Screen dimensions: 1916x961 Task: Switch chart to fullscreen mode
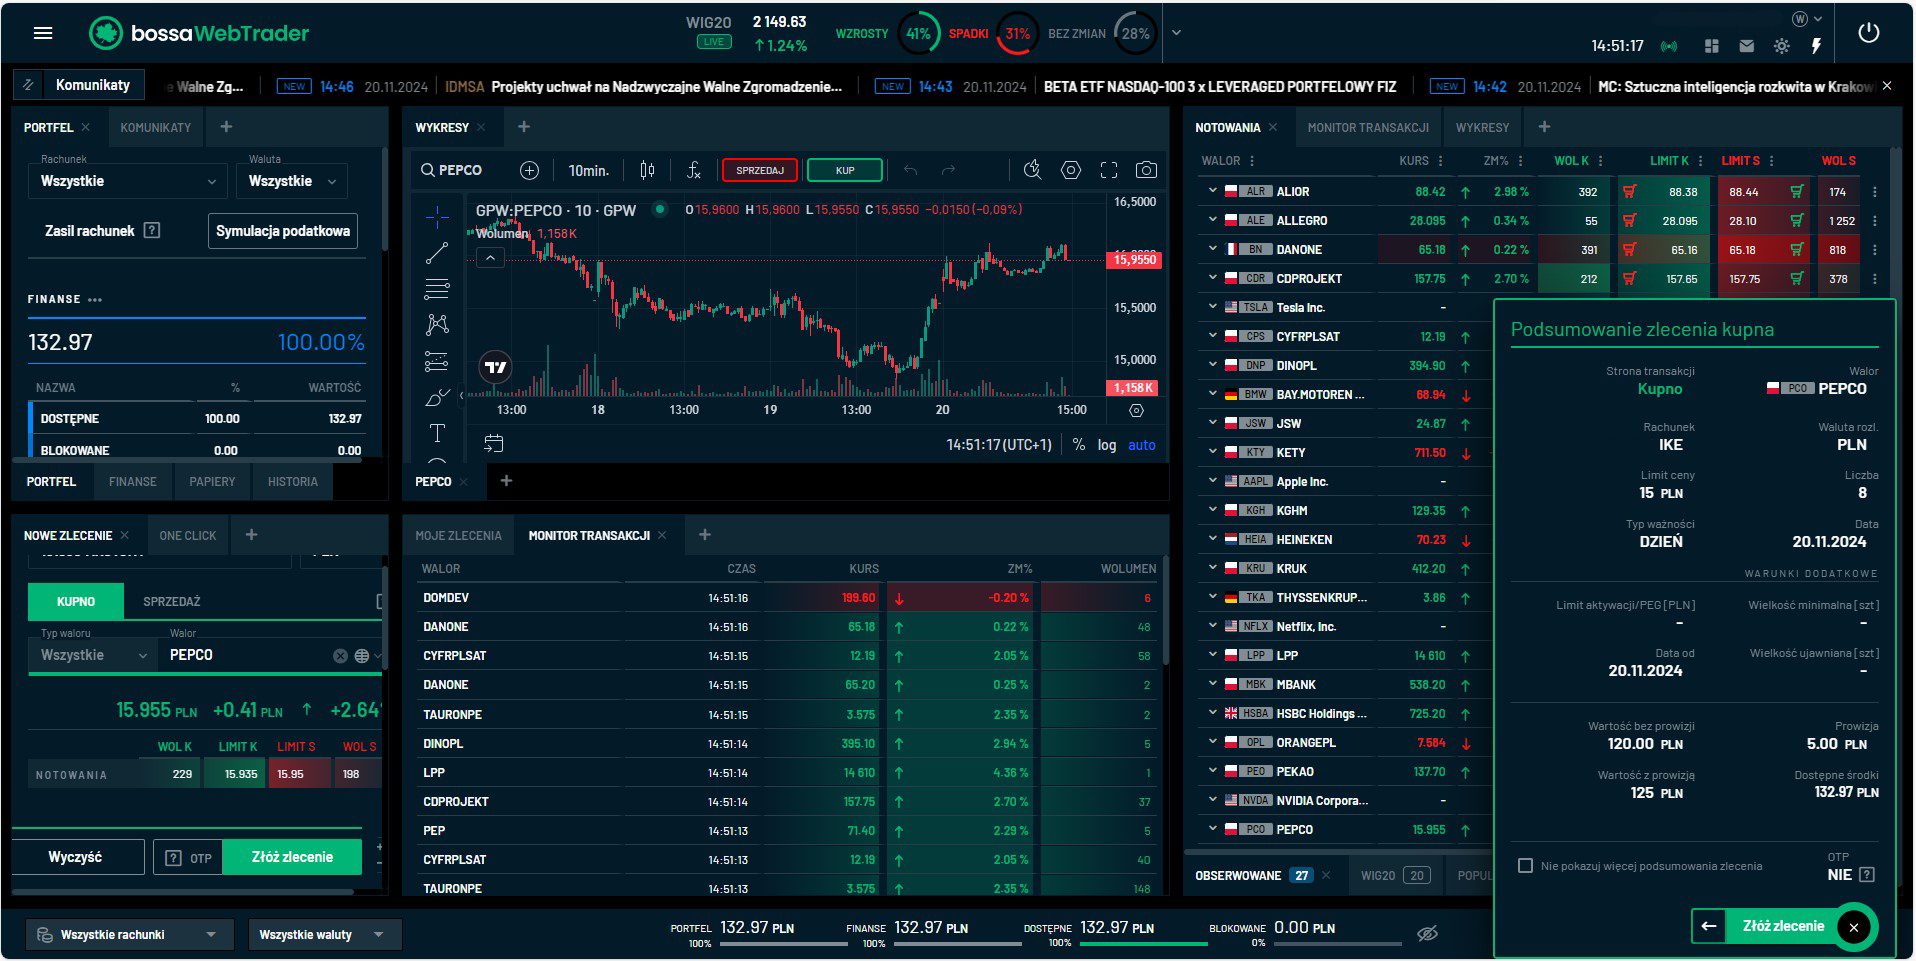(1108, 170)
